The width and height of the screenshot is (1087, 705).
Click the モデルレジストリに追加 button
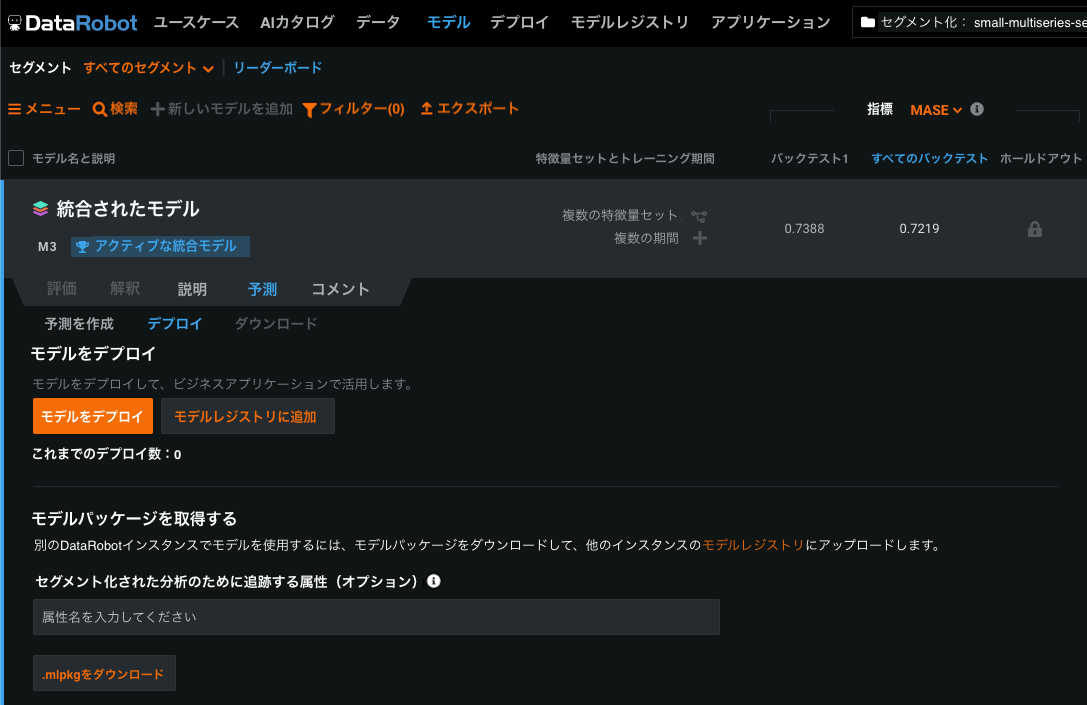247,416
